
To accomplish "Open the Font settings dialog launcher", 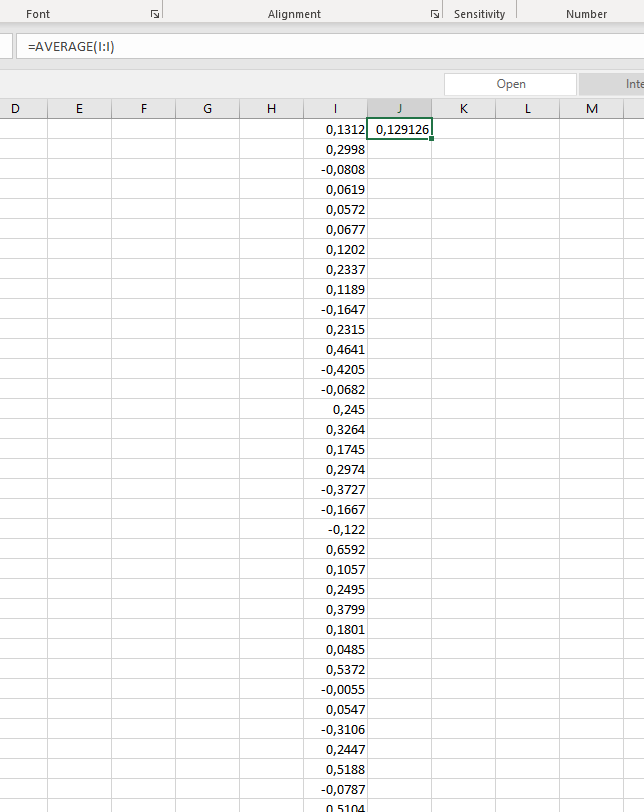I will [154, 14].
